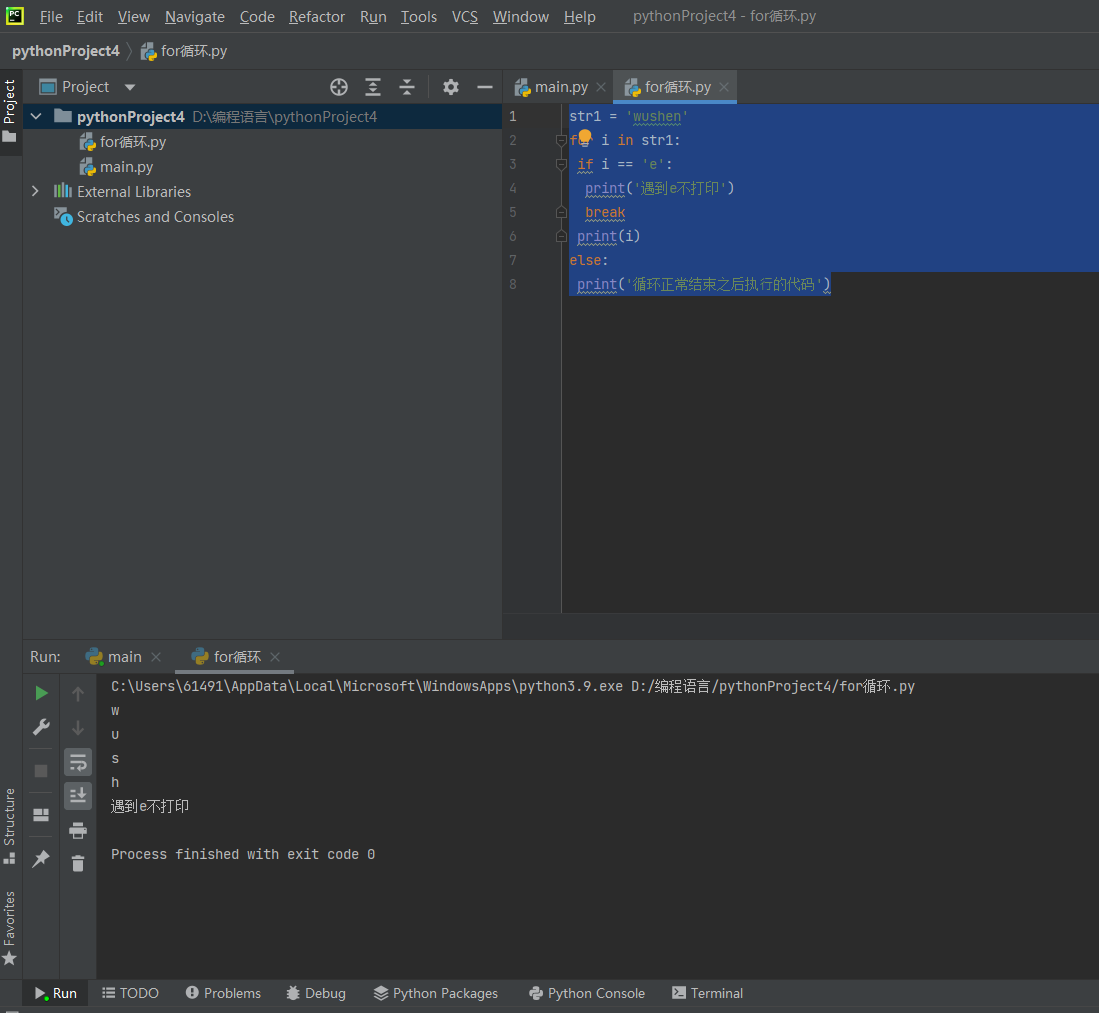Select for循环.py in the project tree
1099x1013 pixels.
[x=123, y=142]
